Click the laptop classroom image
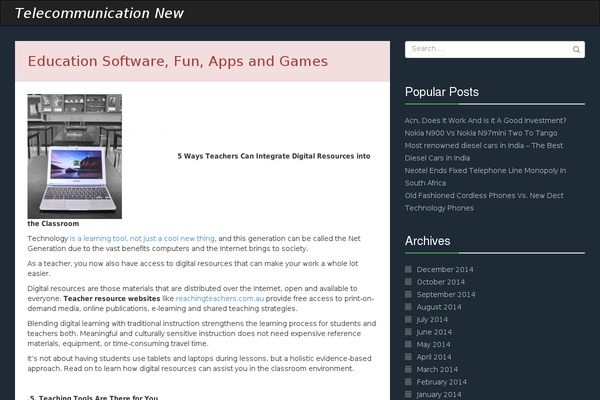This screenshot has width=600, height=400. (x=75, y=157)
